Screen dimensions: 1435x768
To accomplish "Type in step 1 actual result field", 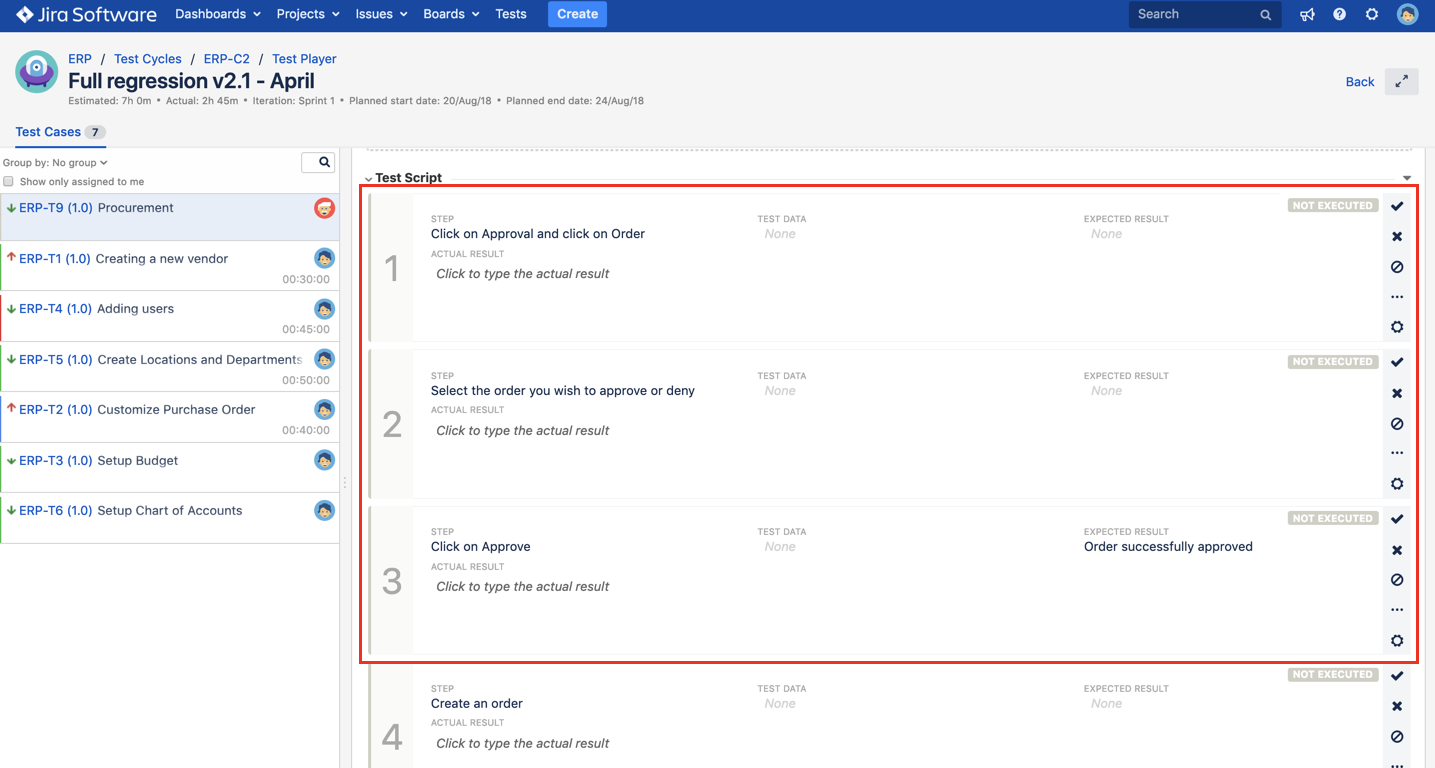I will tap(523, 274).
